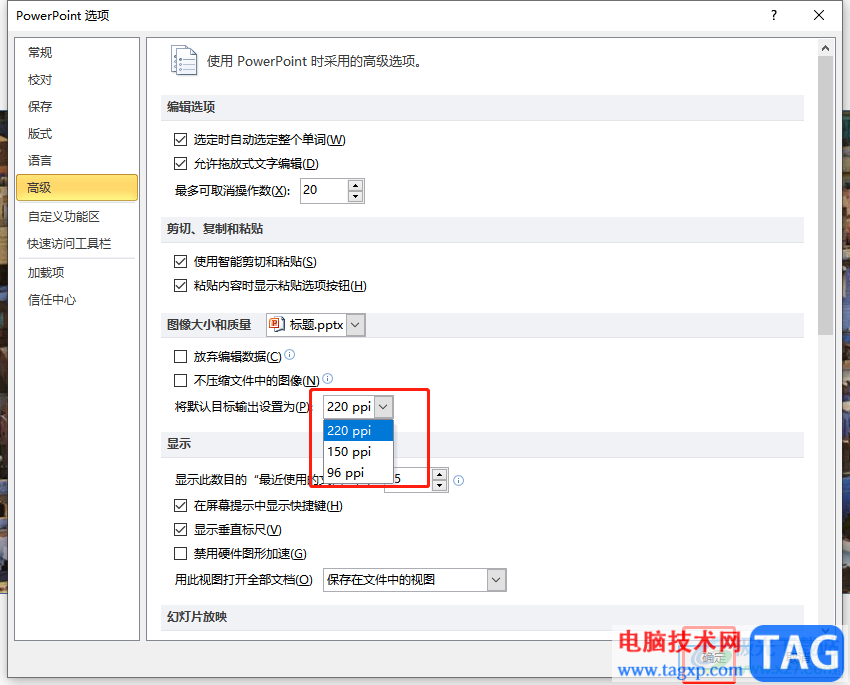Click info icon beside 不压缩文件中的图像
This screenshot has width=850, height=685.
327,378
